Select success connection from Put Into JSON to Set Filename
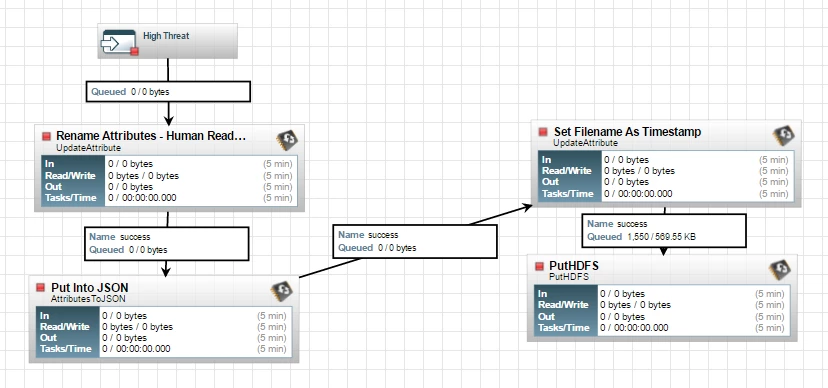This screenshot has height=388, width=828. pos(415,241)
